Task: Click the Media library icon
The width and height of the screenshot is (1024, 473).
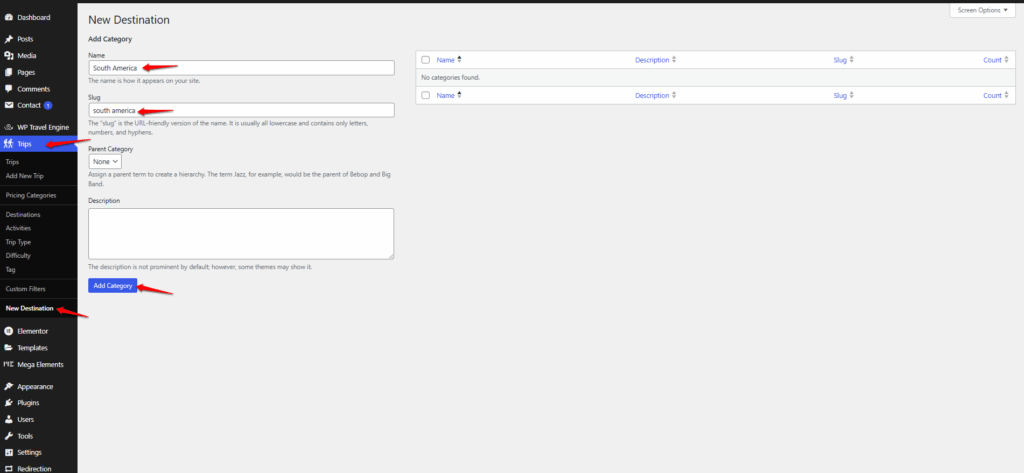Action: coord(9,55)
